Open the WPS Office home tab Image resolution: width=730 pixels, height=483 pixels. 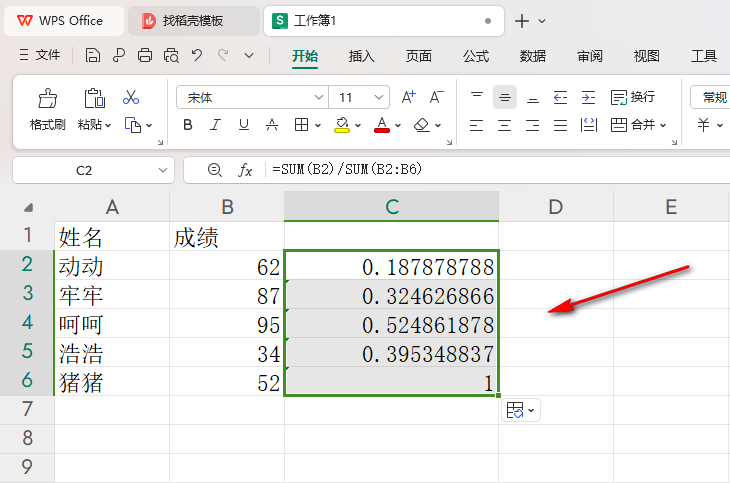pos(64,21)
